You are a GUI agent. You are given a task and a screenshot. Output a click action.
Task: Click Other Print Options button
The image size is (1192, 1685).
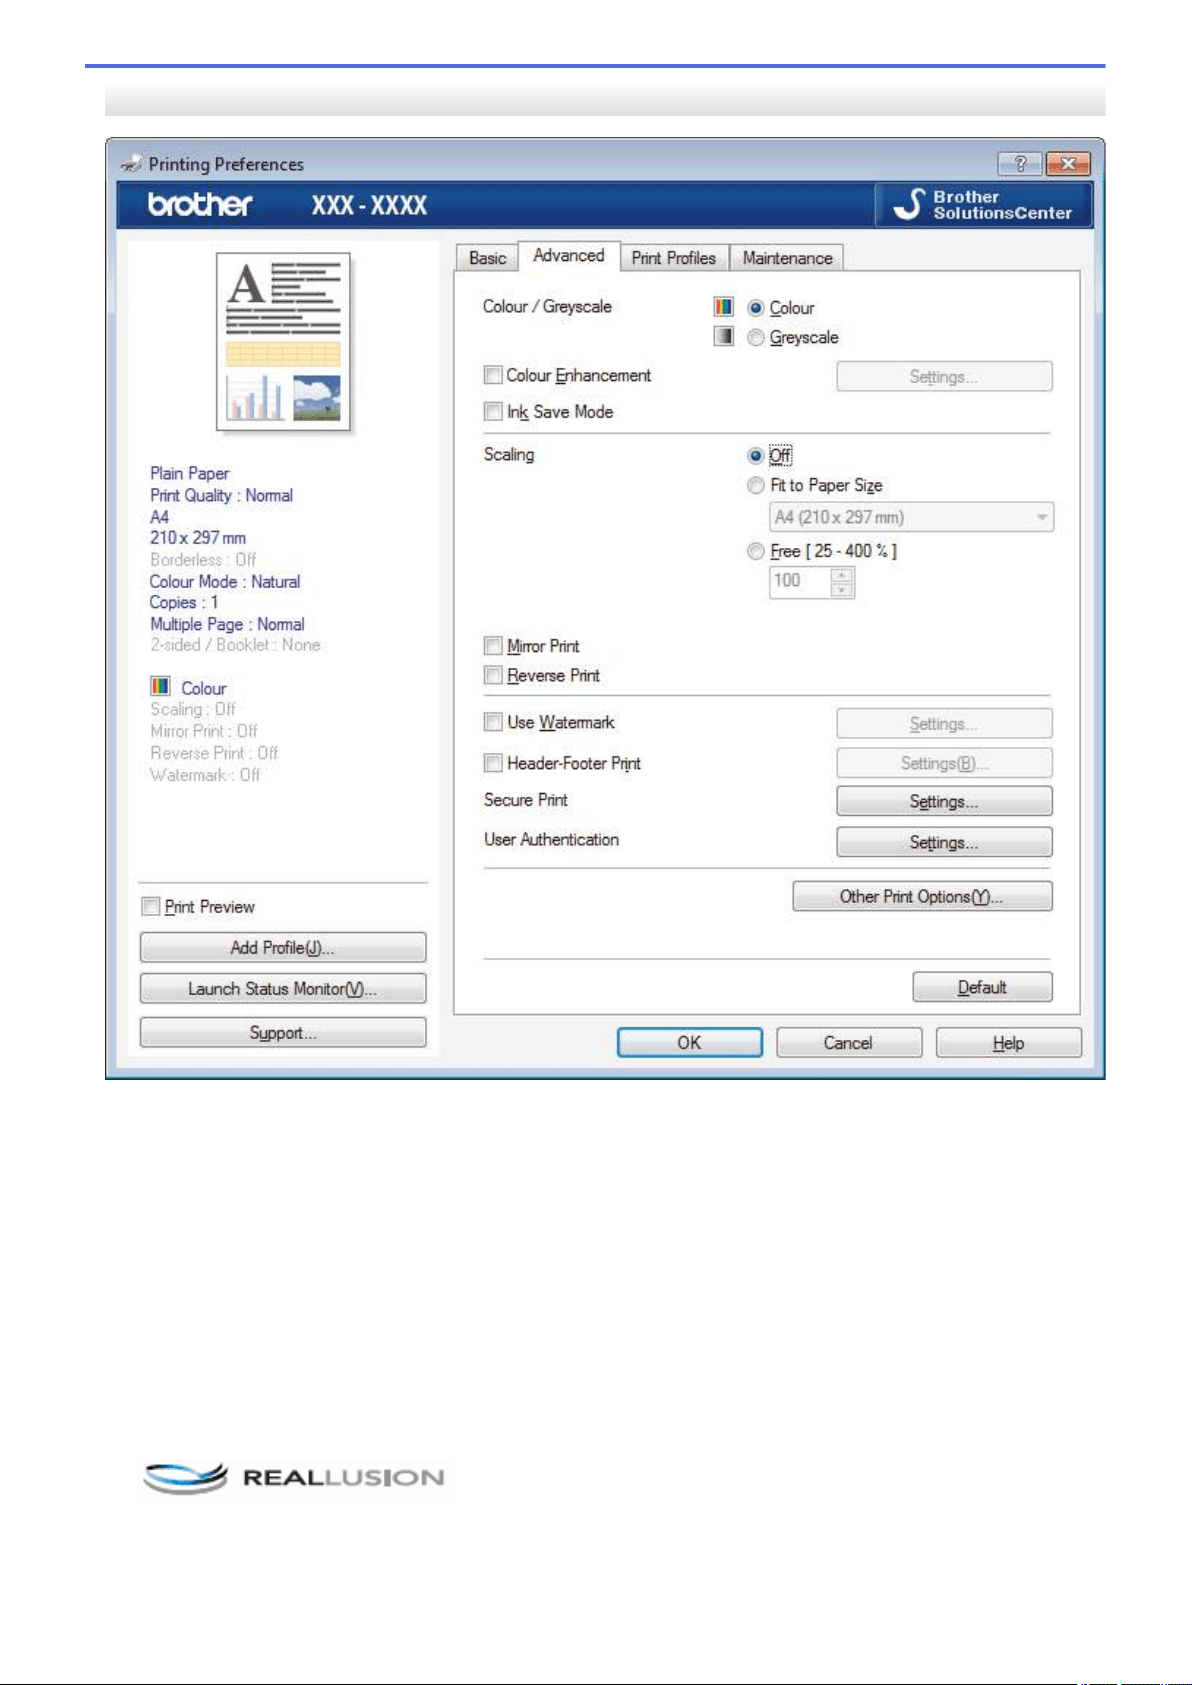click(922, 897)
